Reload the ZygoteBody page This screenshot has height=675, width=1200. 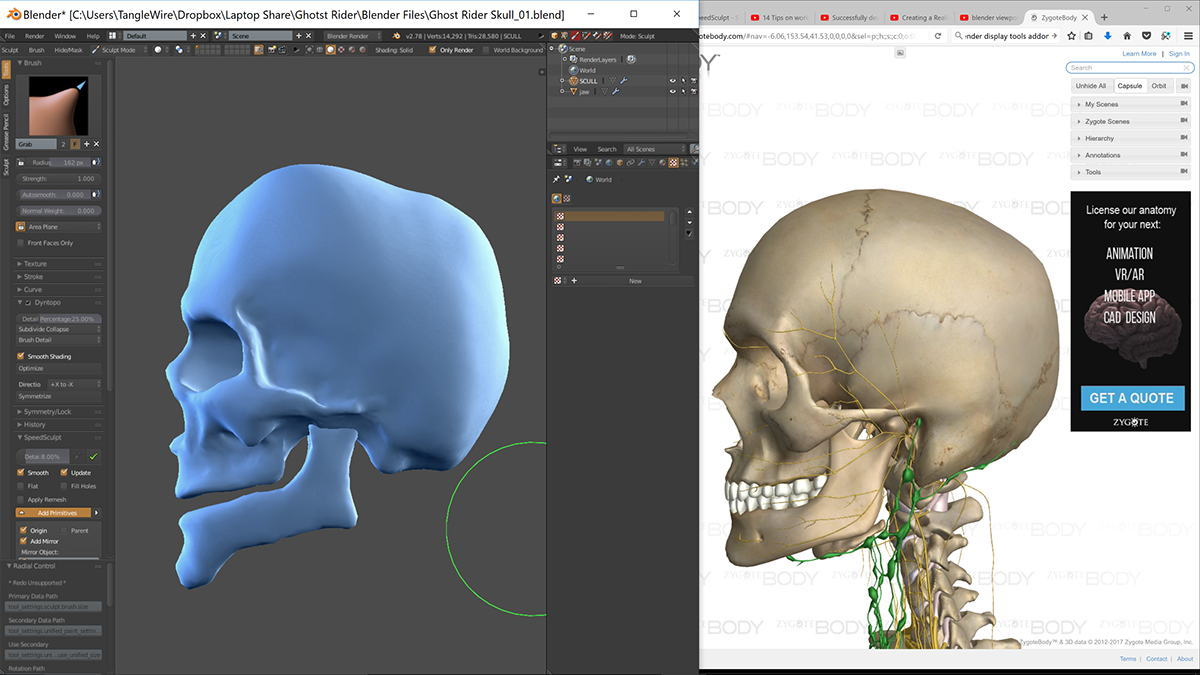point(938,36)
